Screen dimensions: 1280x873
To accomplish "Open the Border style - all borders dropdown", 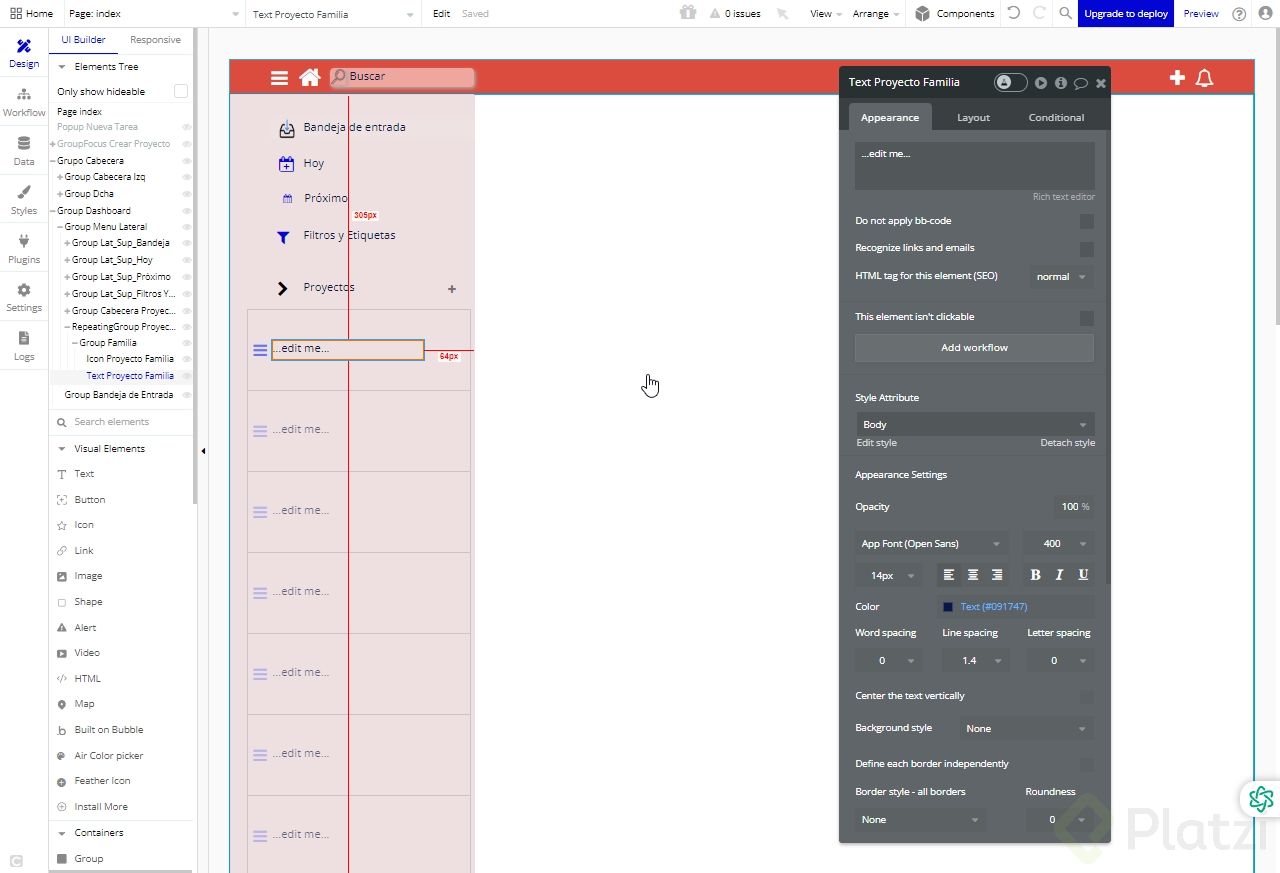I will (920, 820).
